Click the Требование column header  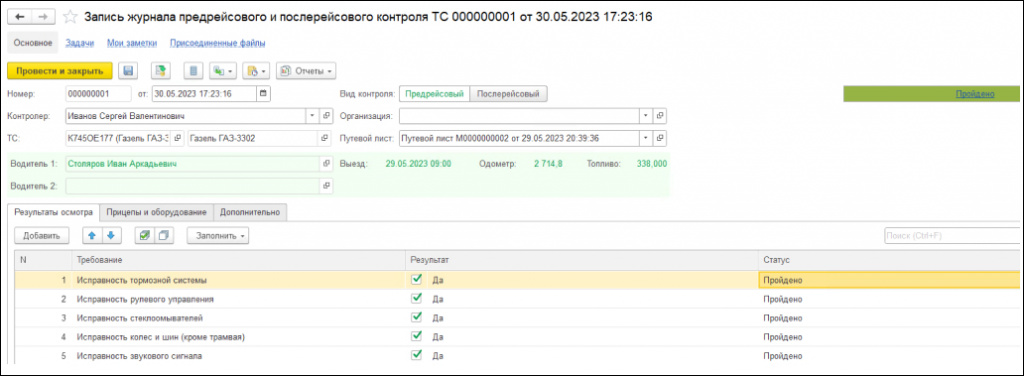[238, 260]
